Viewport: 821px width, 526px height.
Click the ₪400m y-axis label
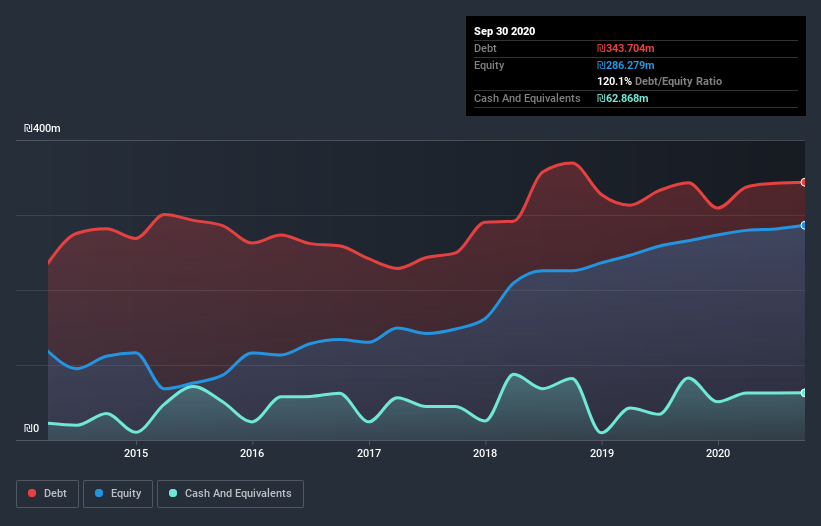42,128
